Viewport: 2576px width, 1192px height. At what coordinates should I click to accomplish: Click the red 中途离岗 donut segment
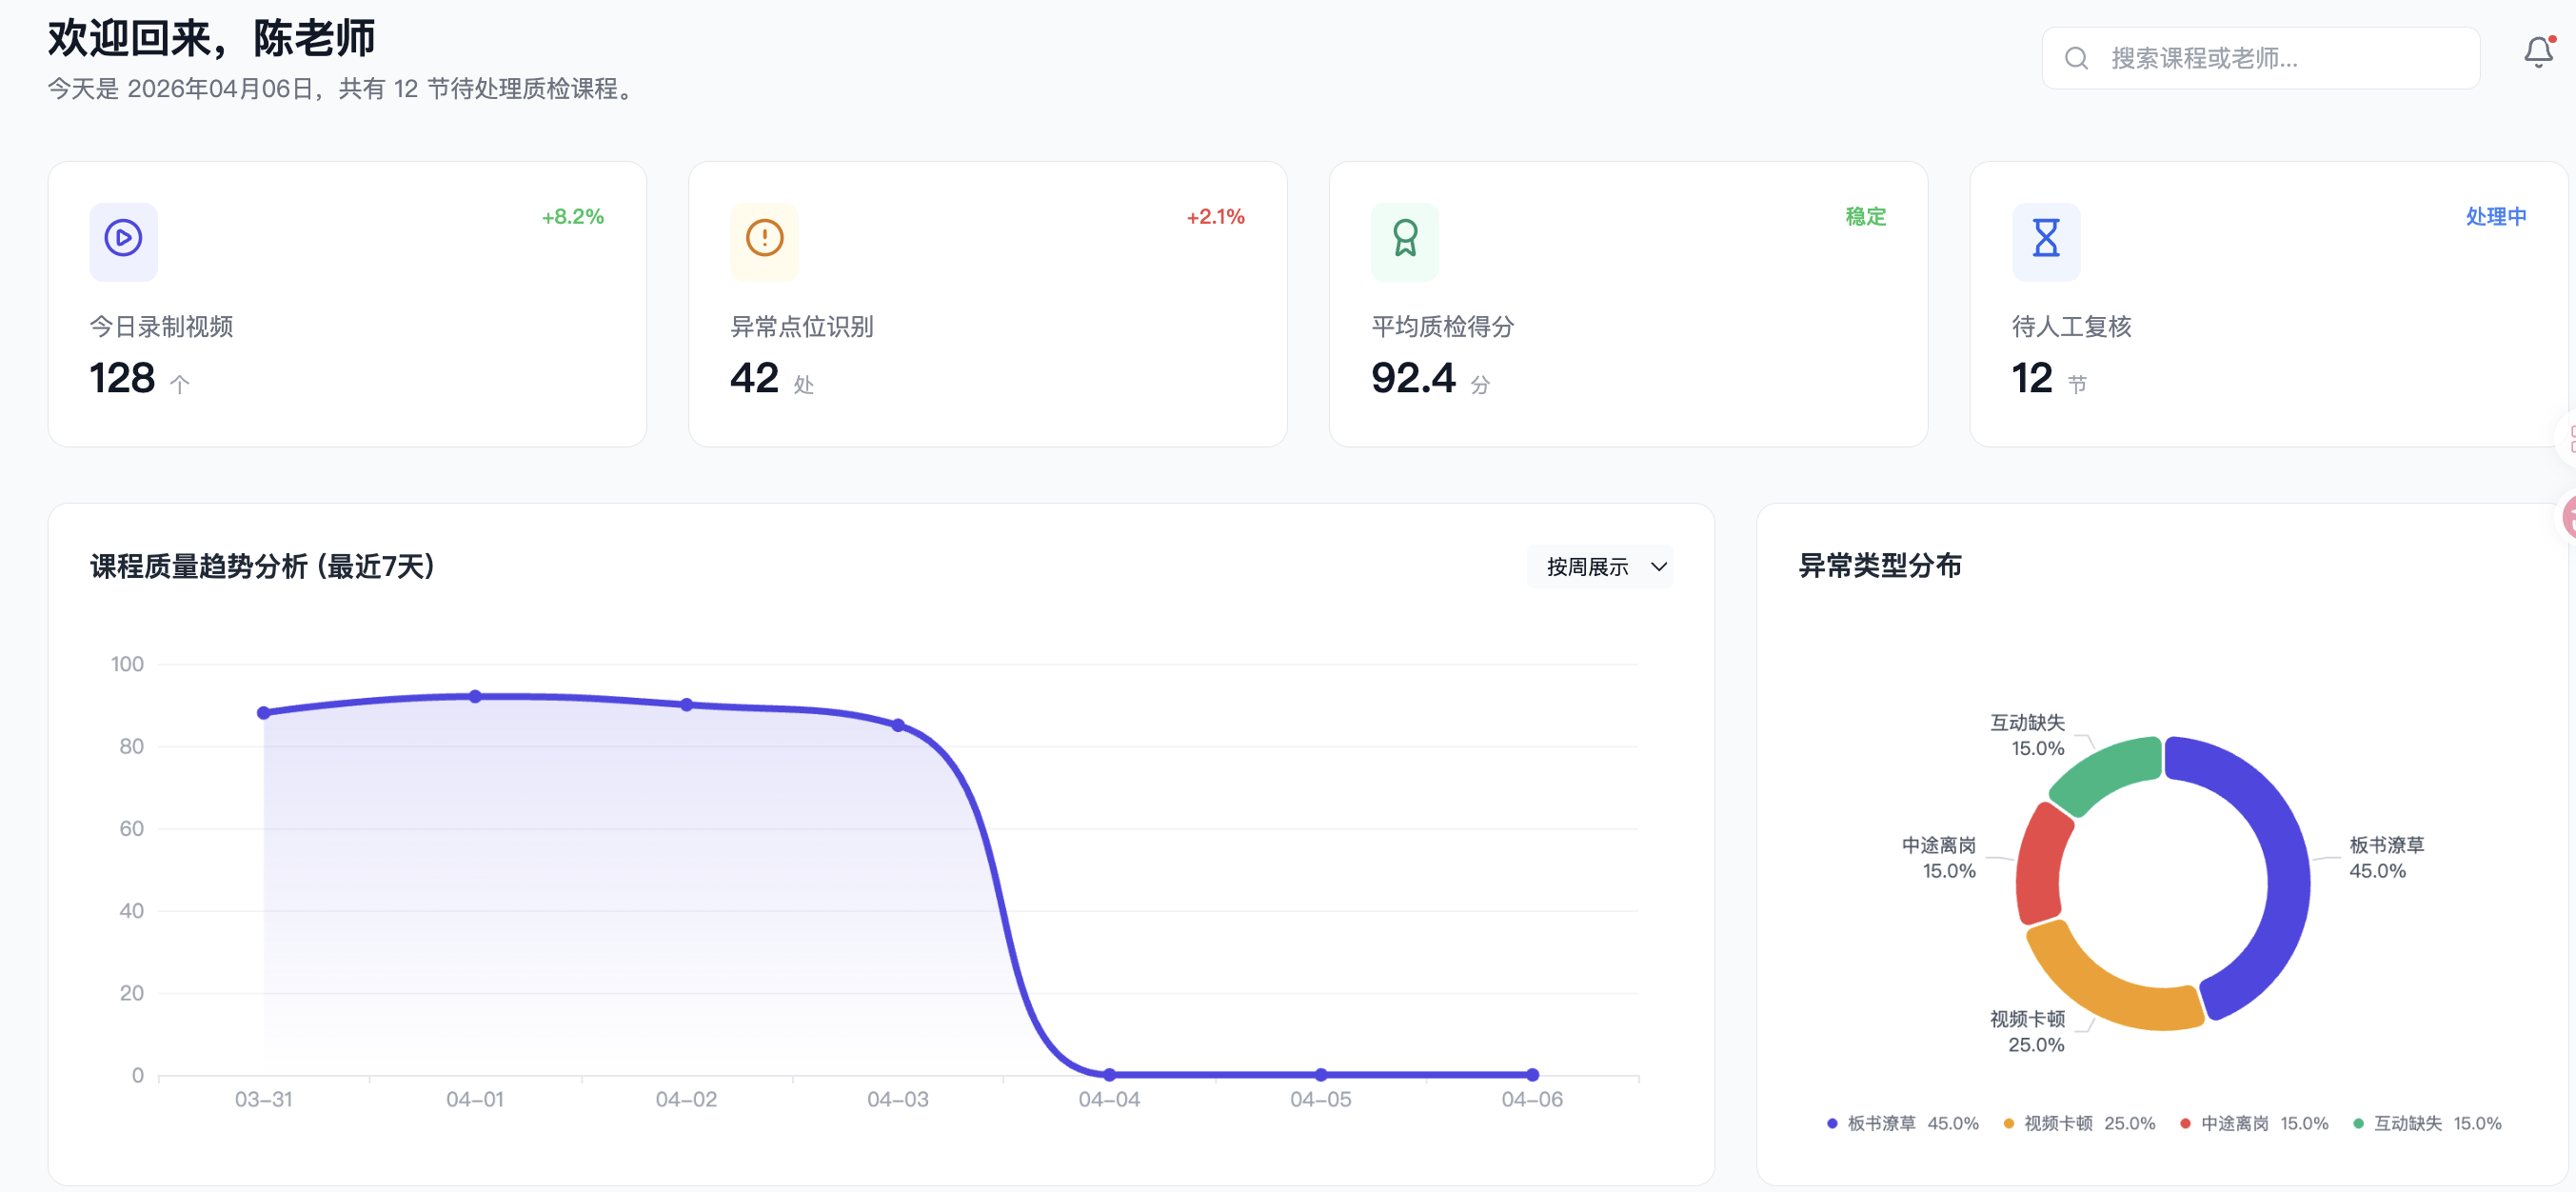(2039, 865)
